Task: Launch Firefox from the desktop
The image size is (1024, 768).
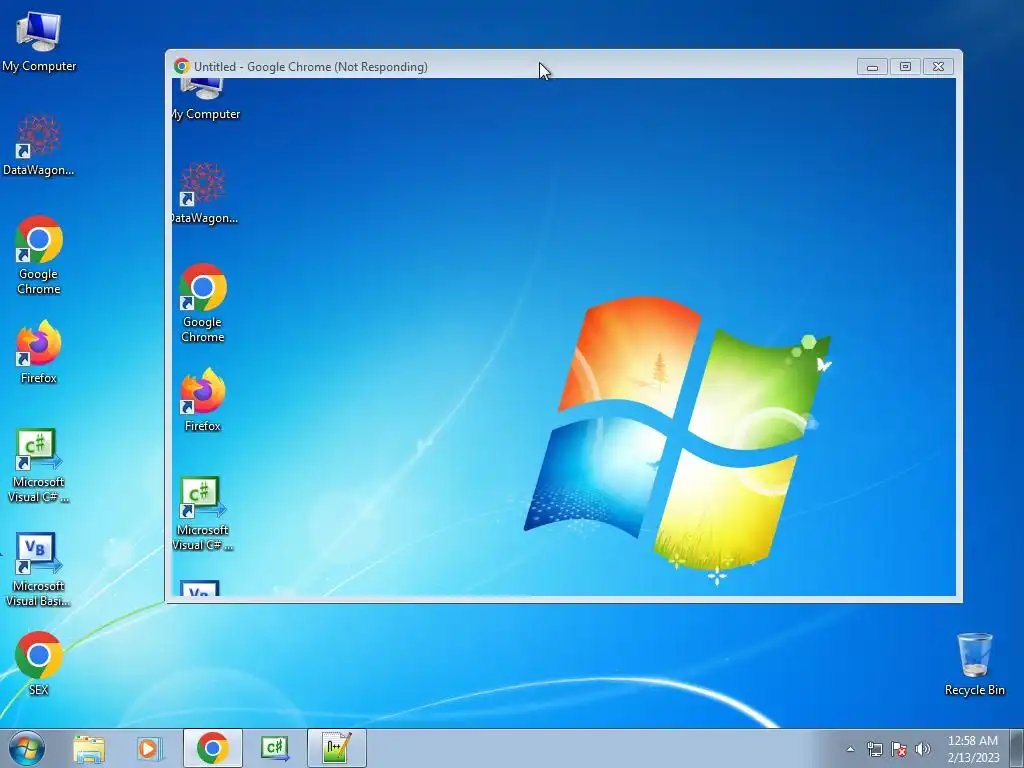Action: pos(39,351)
